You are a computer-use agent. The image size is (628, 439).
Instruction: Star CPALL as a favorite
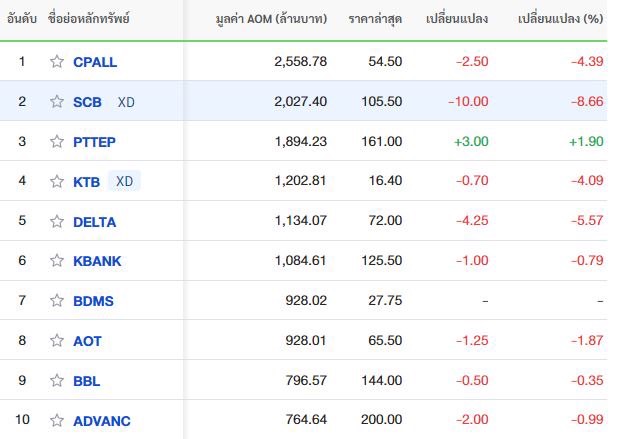point(57,62)
